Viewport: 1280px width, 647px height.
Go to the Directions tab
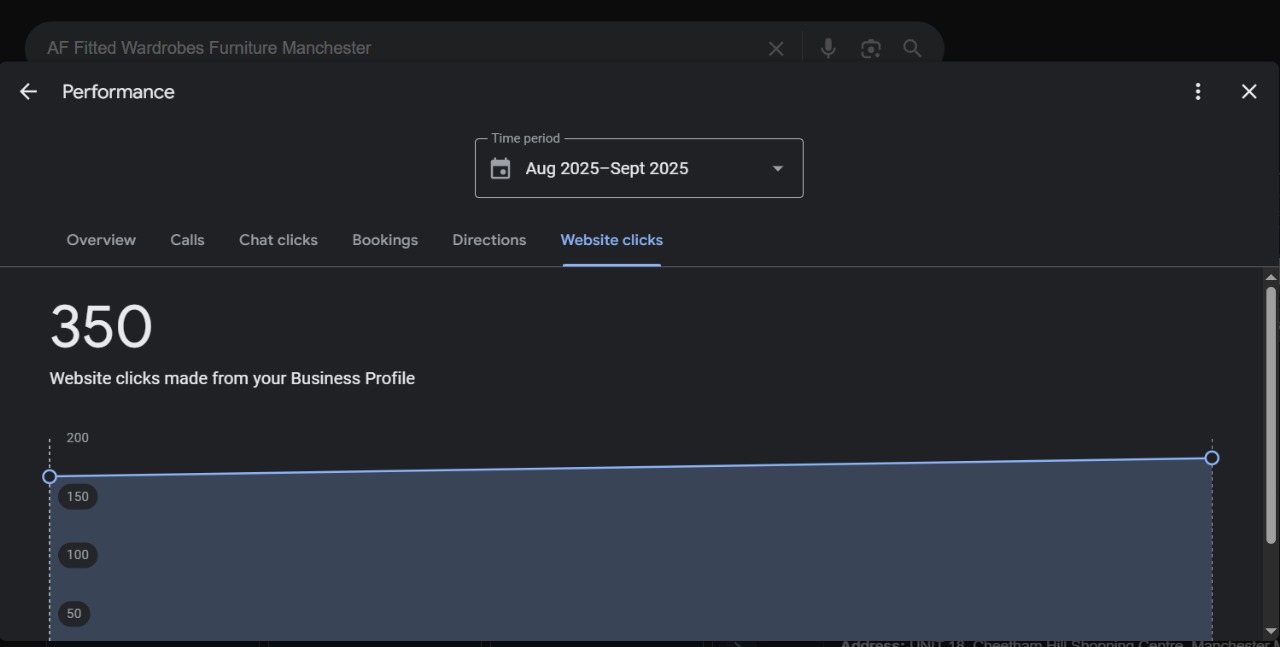coord(489,240)
